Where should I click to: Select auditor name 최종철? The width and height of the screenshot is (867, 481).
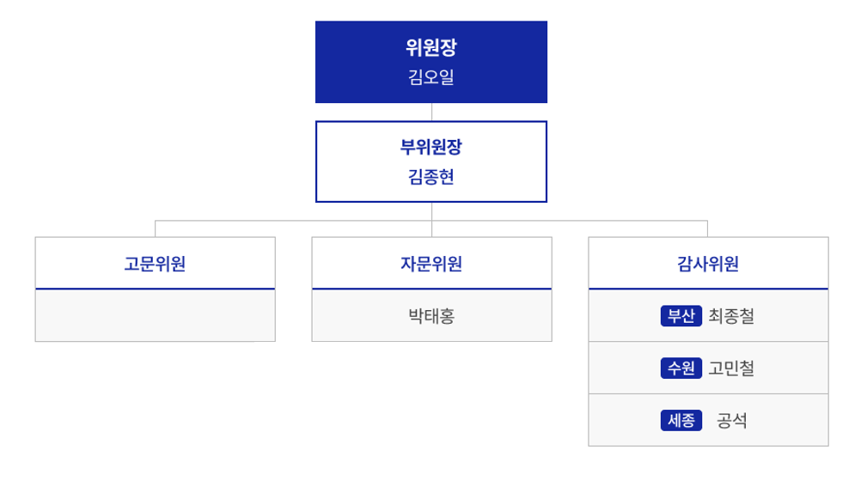click(731, 316)
